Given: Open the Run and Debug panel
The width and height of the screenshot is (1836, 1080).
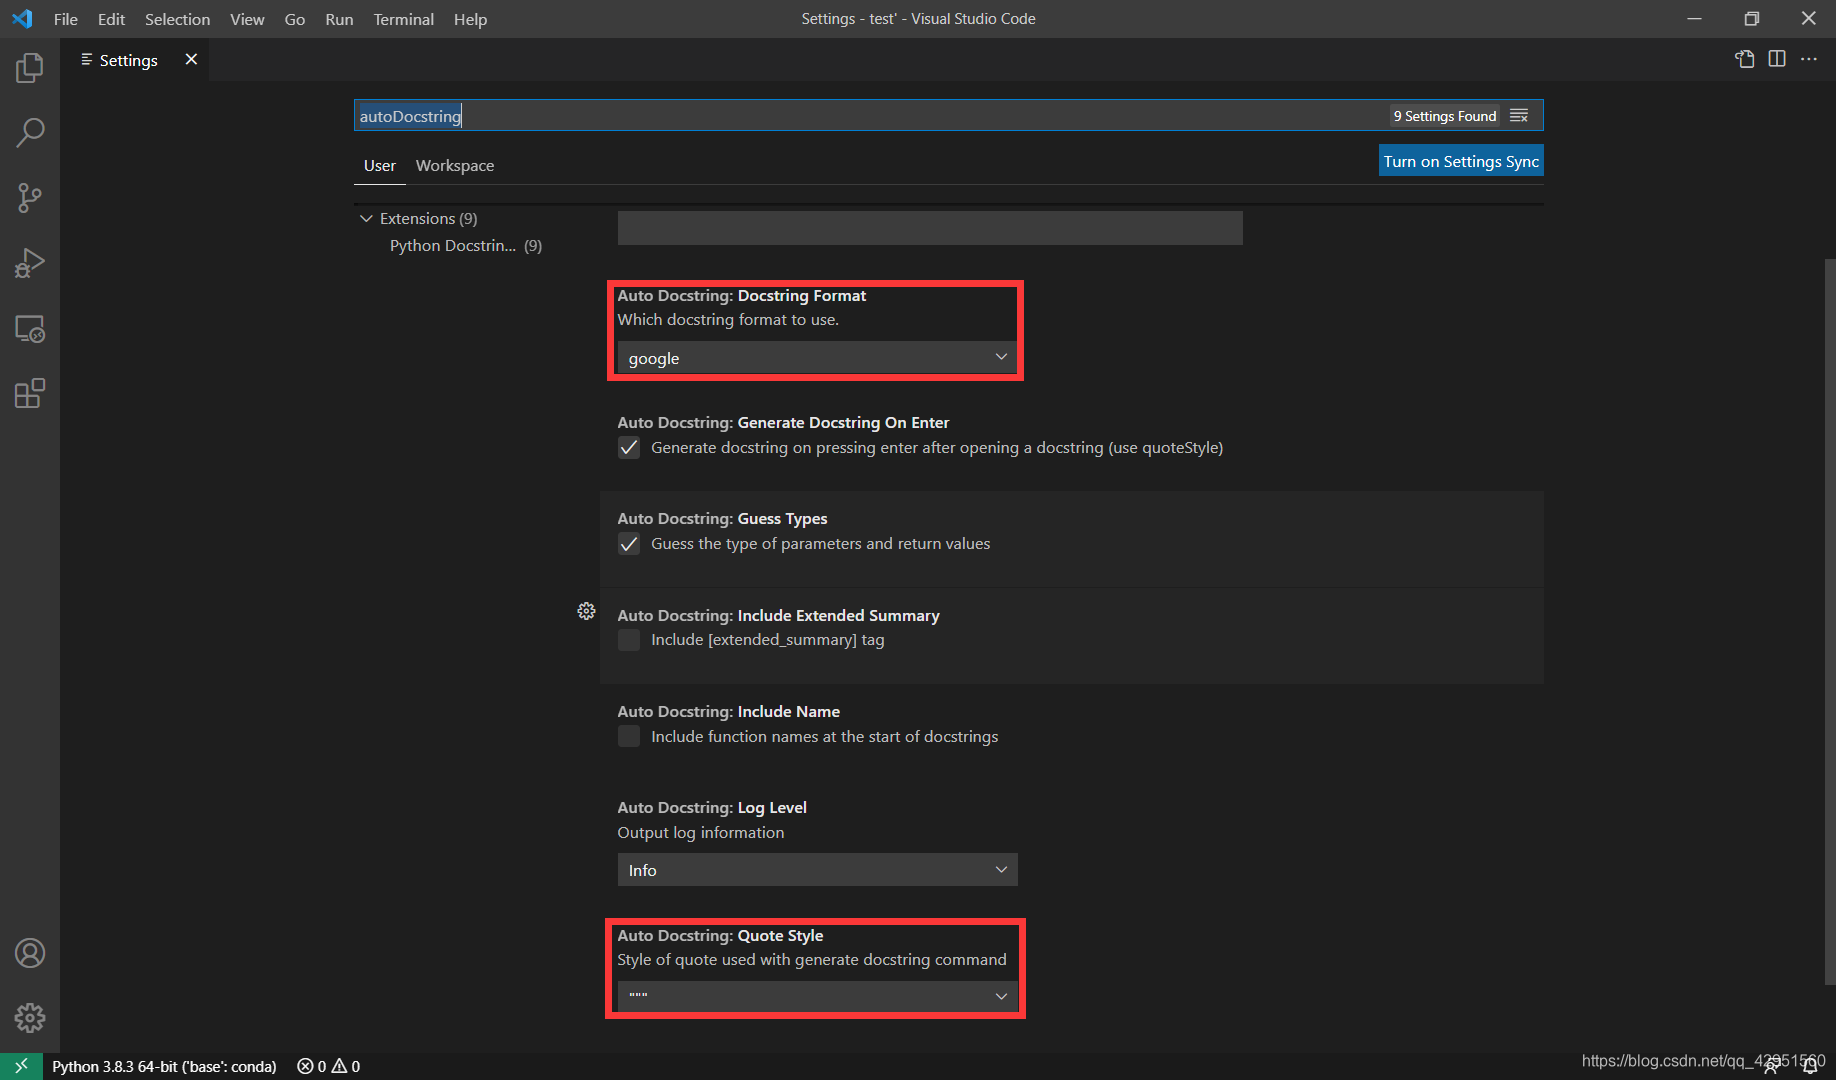Looking at the screenshot, I should point(30,263).
